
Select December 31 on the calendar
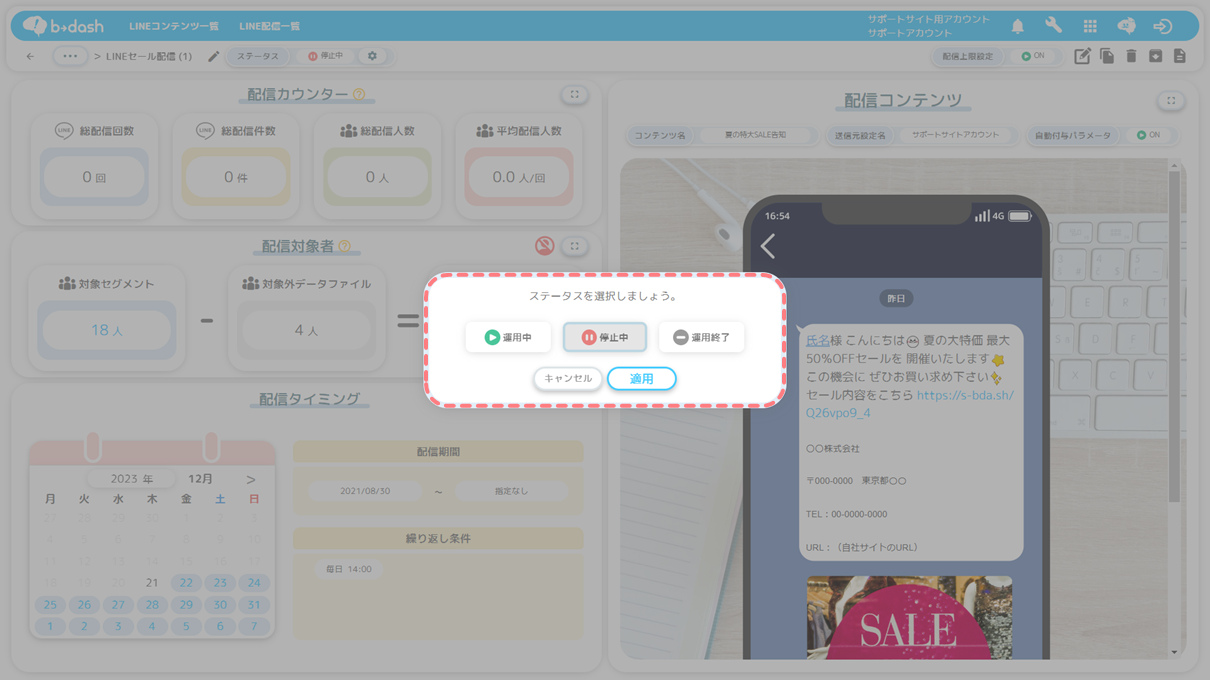[254, 605]
